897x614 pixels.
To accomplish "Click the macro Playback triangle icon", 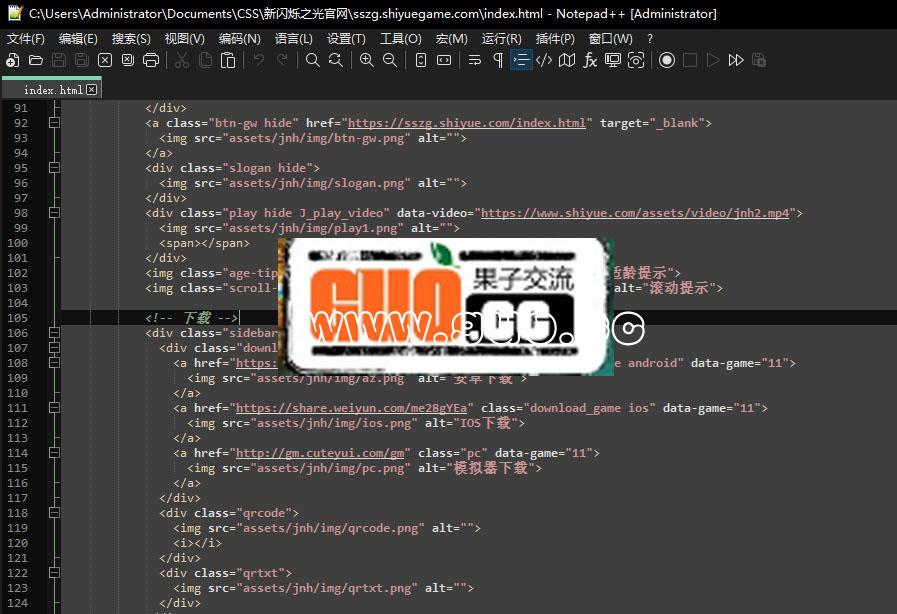I will (713, 60).
